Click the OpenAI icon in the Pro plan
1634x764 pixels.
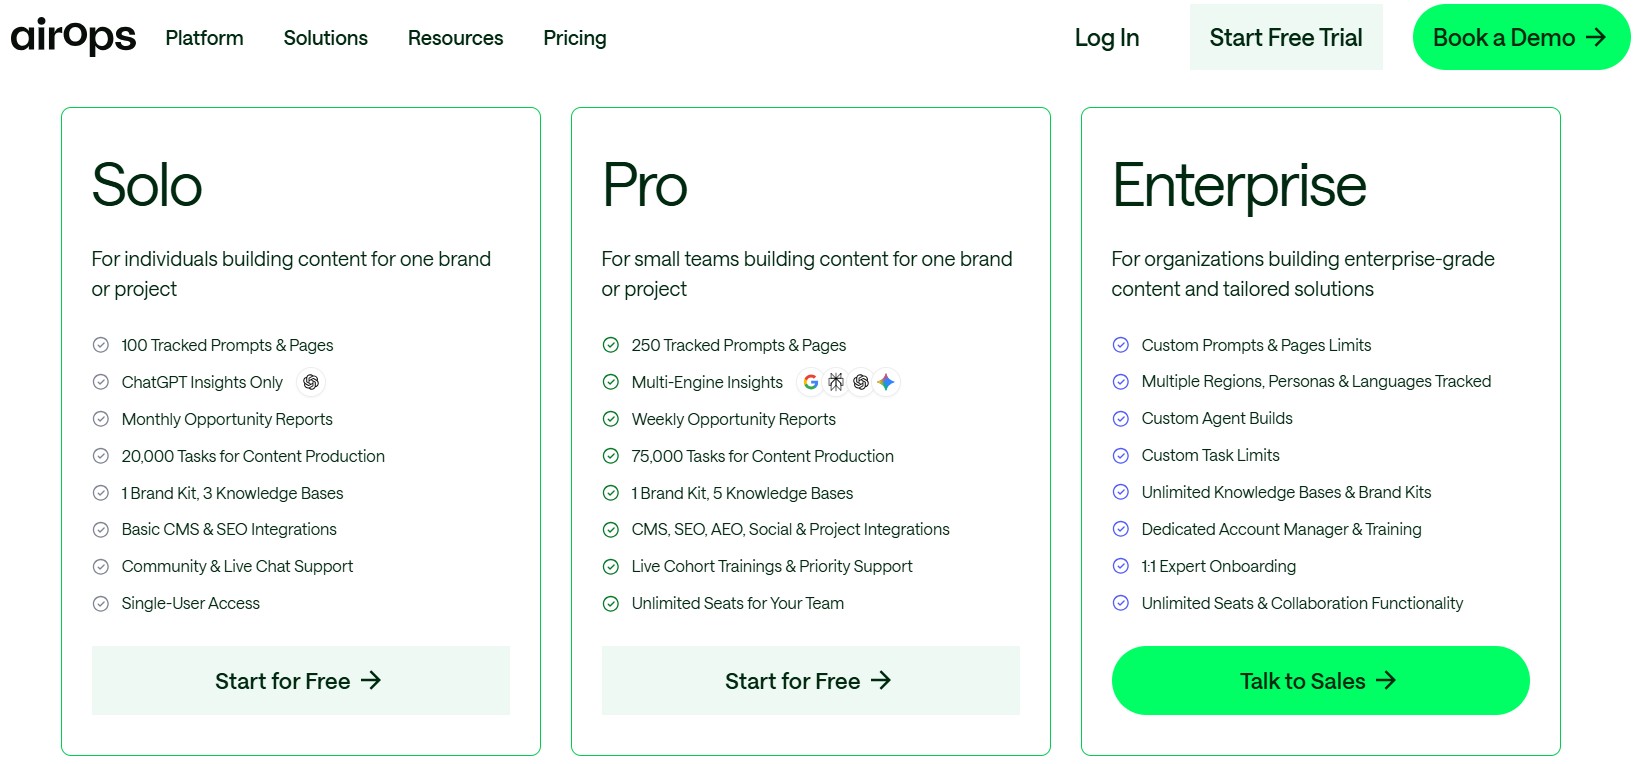click(x=861, y=381)
